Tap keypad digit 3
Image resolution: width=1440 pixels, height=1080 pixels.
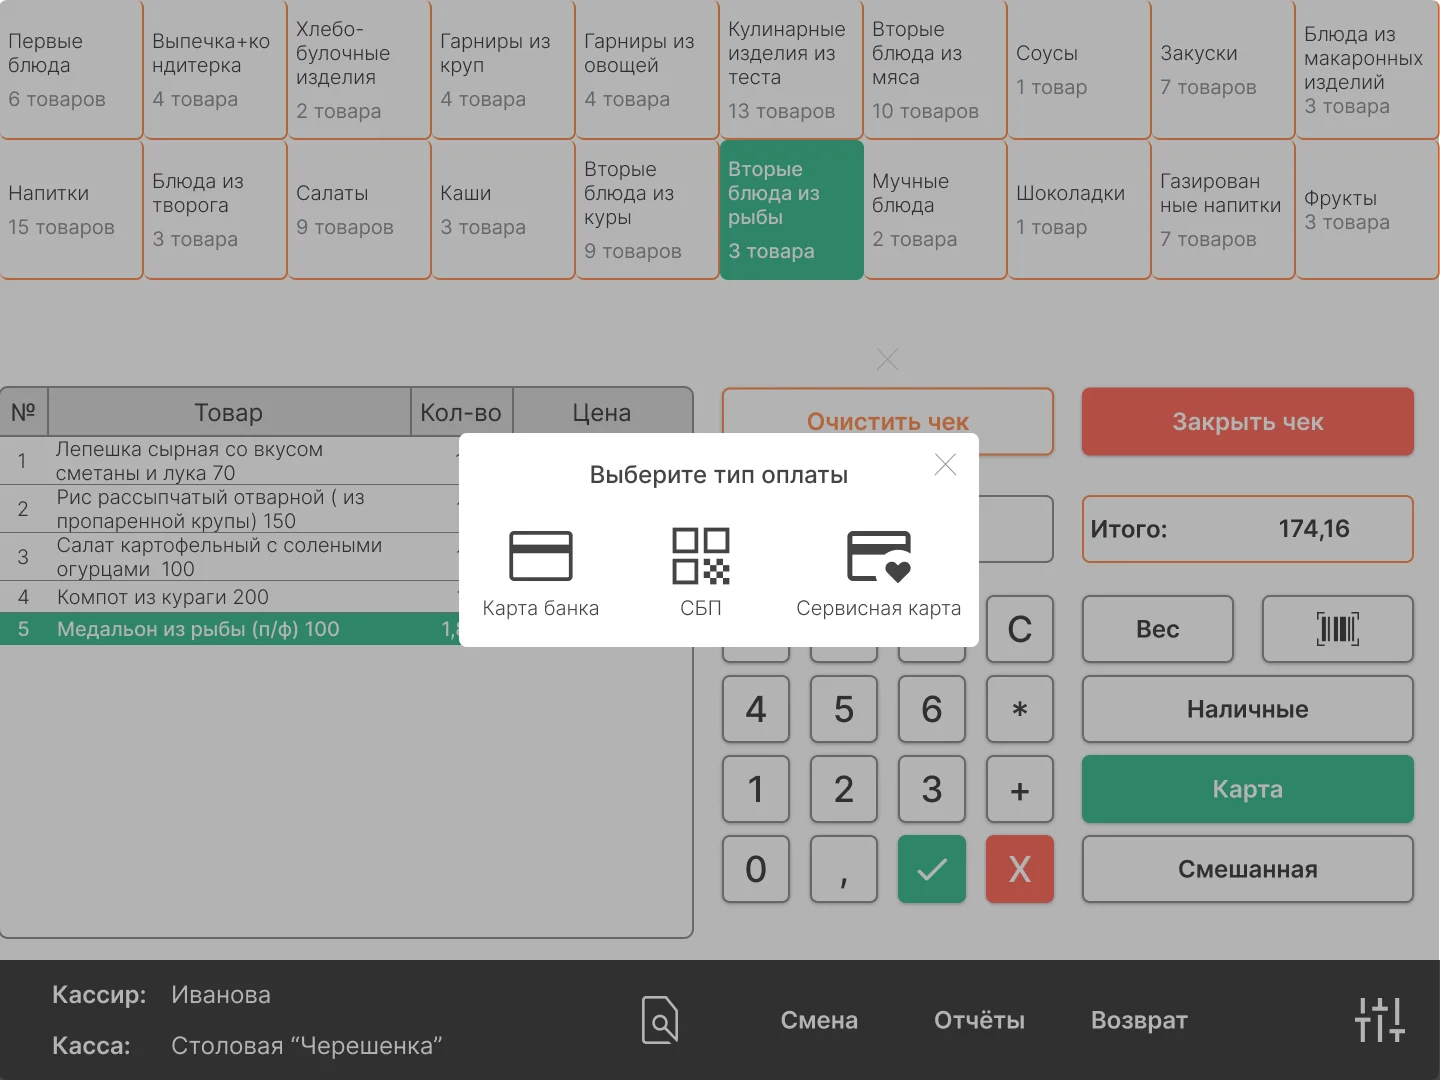coord(932,789)
